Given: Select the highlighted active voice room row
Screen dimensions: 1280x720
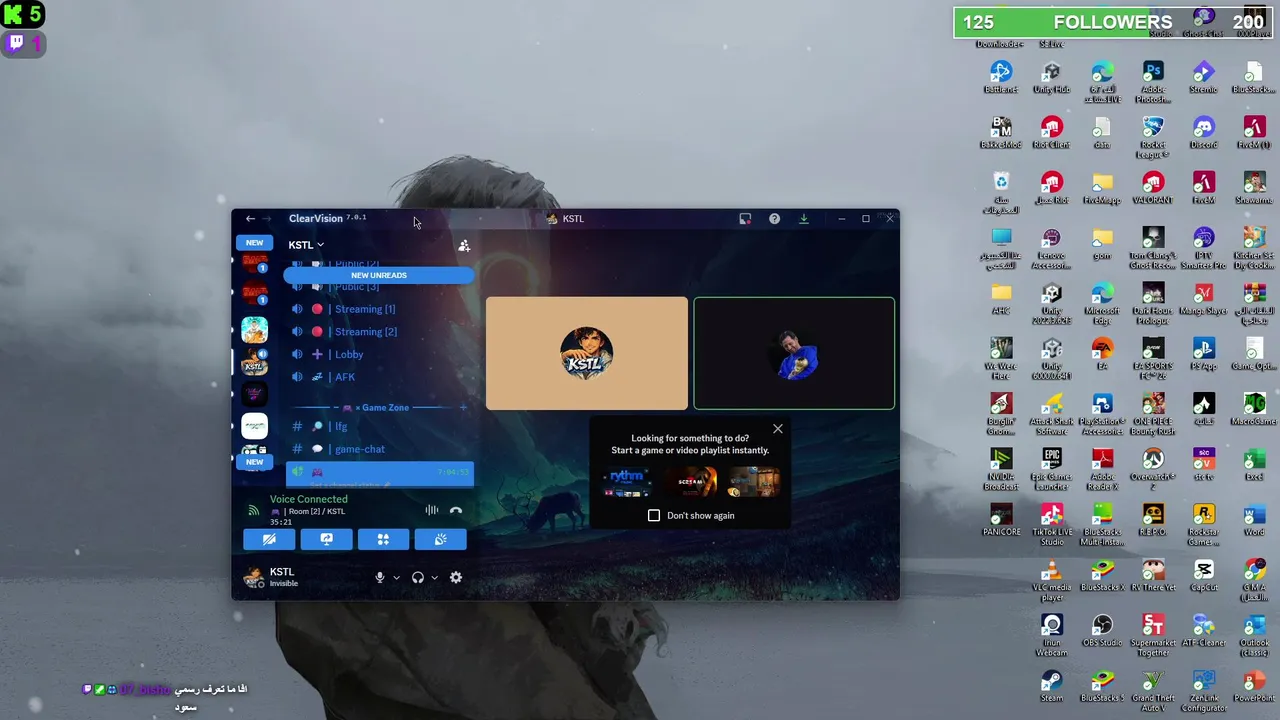Looking at the screenshot, I should pyautogui.click(x=379, y=472).
